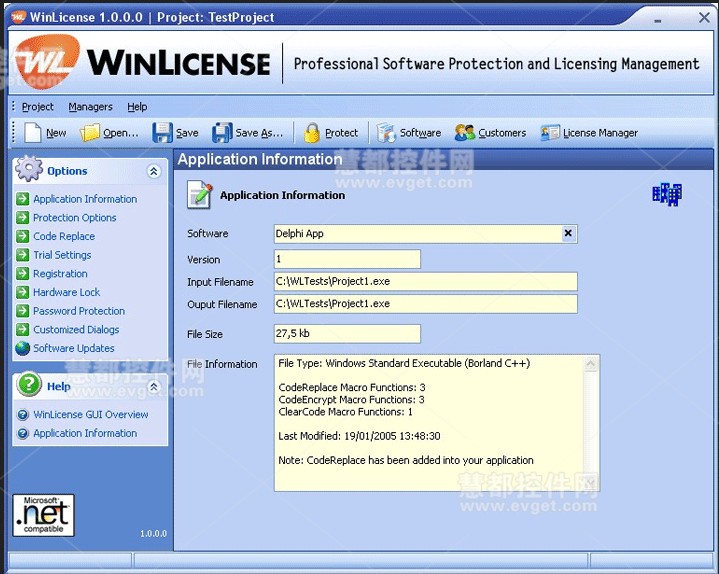The width and height of the screenshot is (719, 574).
Task: Open Password Protection settings
Action: click(x=79, y=311)
